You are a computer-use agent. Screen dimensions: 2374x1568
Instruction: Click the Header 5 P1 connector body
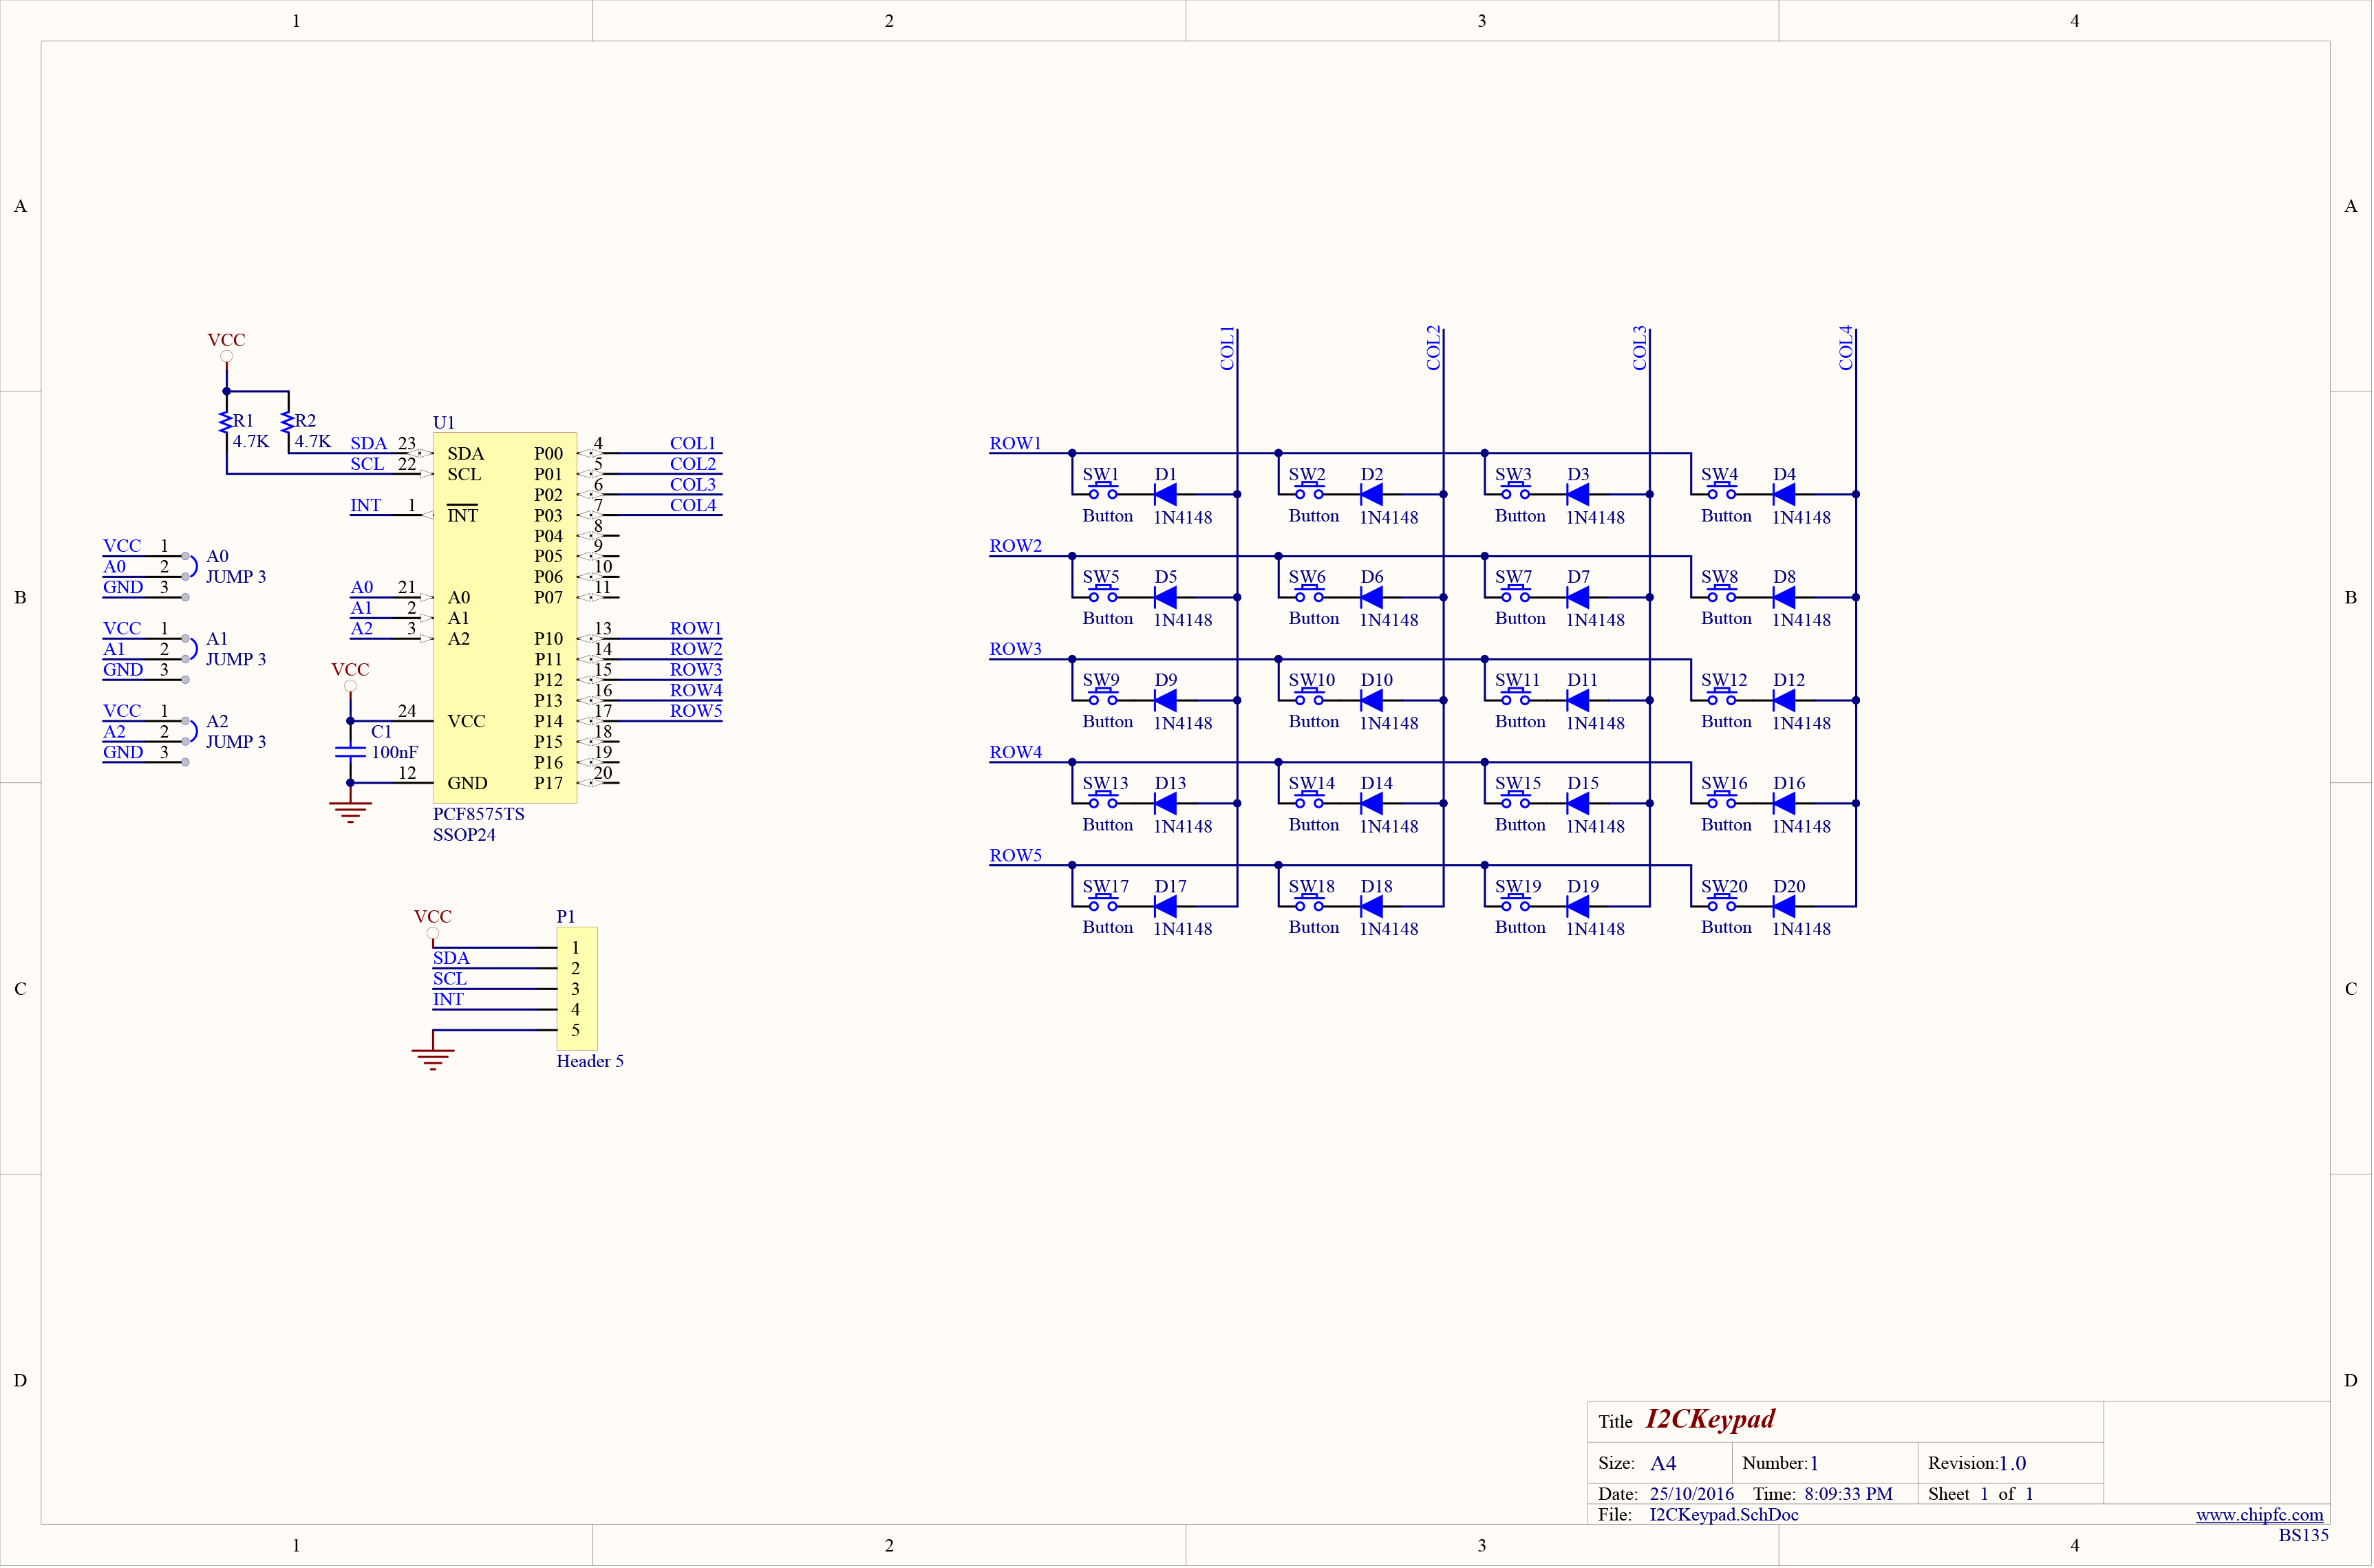[x=577, y=988]
